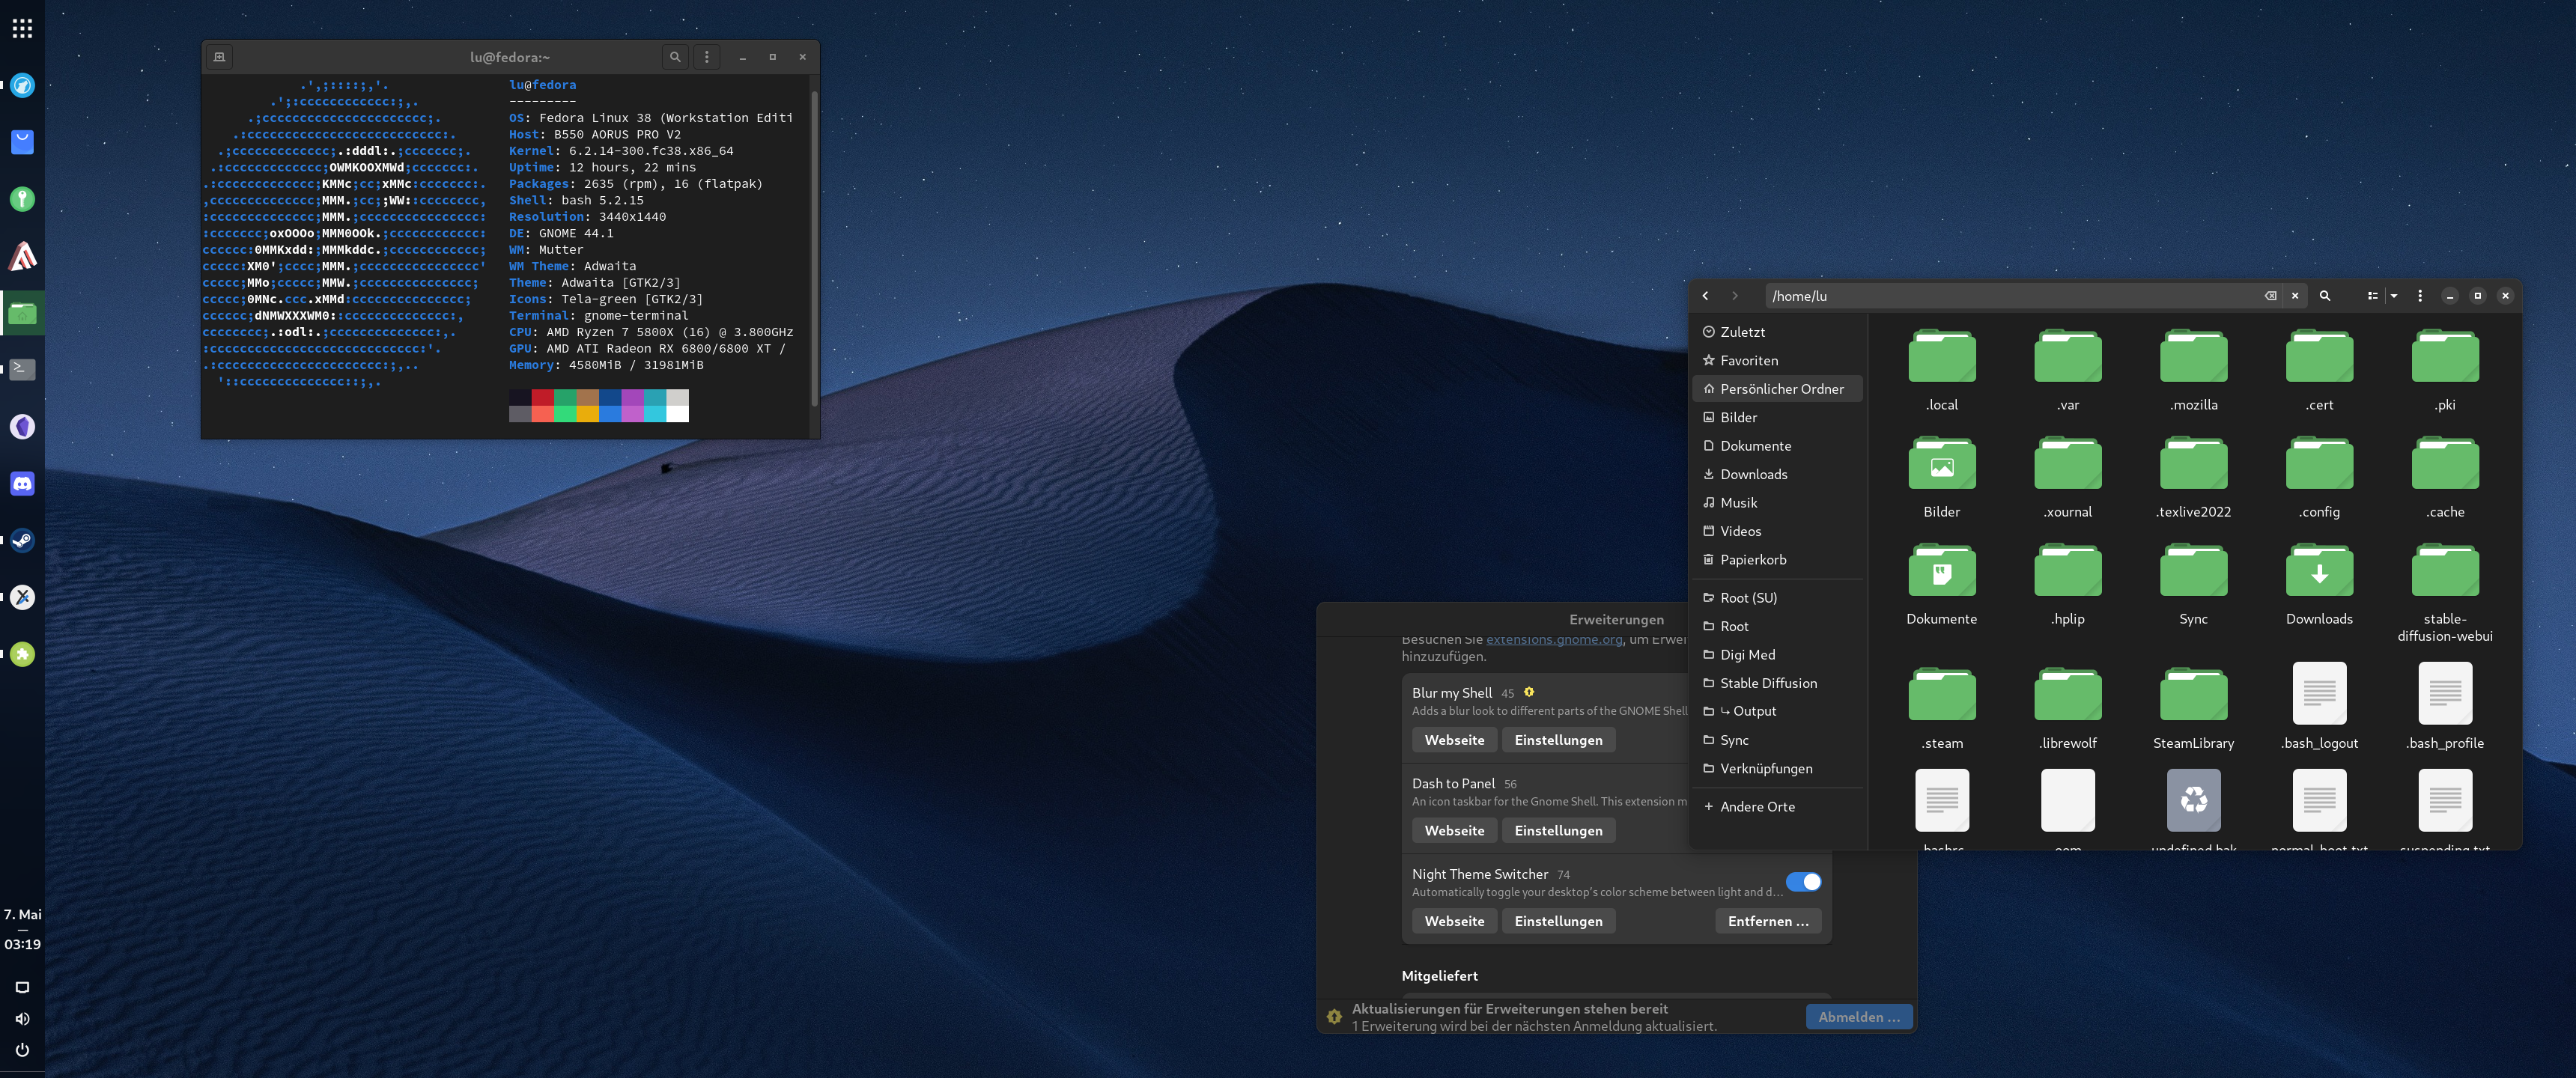Clear the /home/lu path text field
This screenshot has width=2576, height=1078.
(x=2271, y=296)
